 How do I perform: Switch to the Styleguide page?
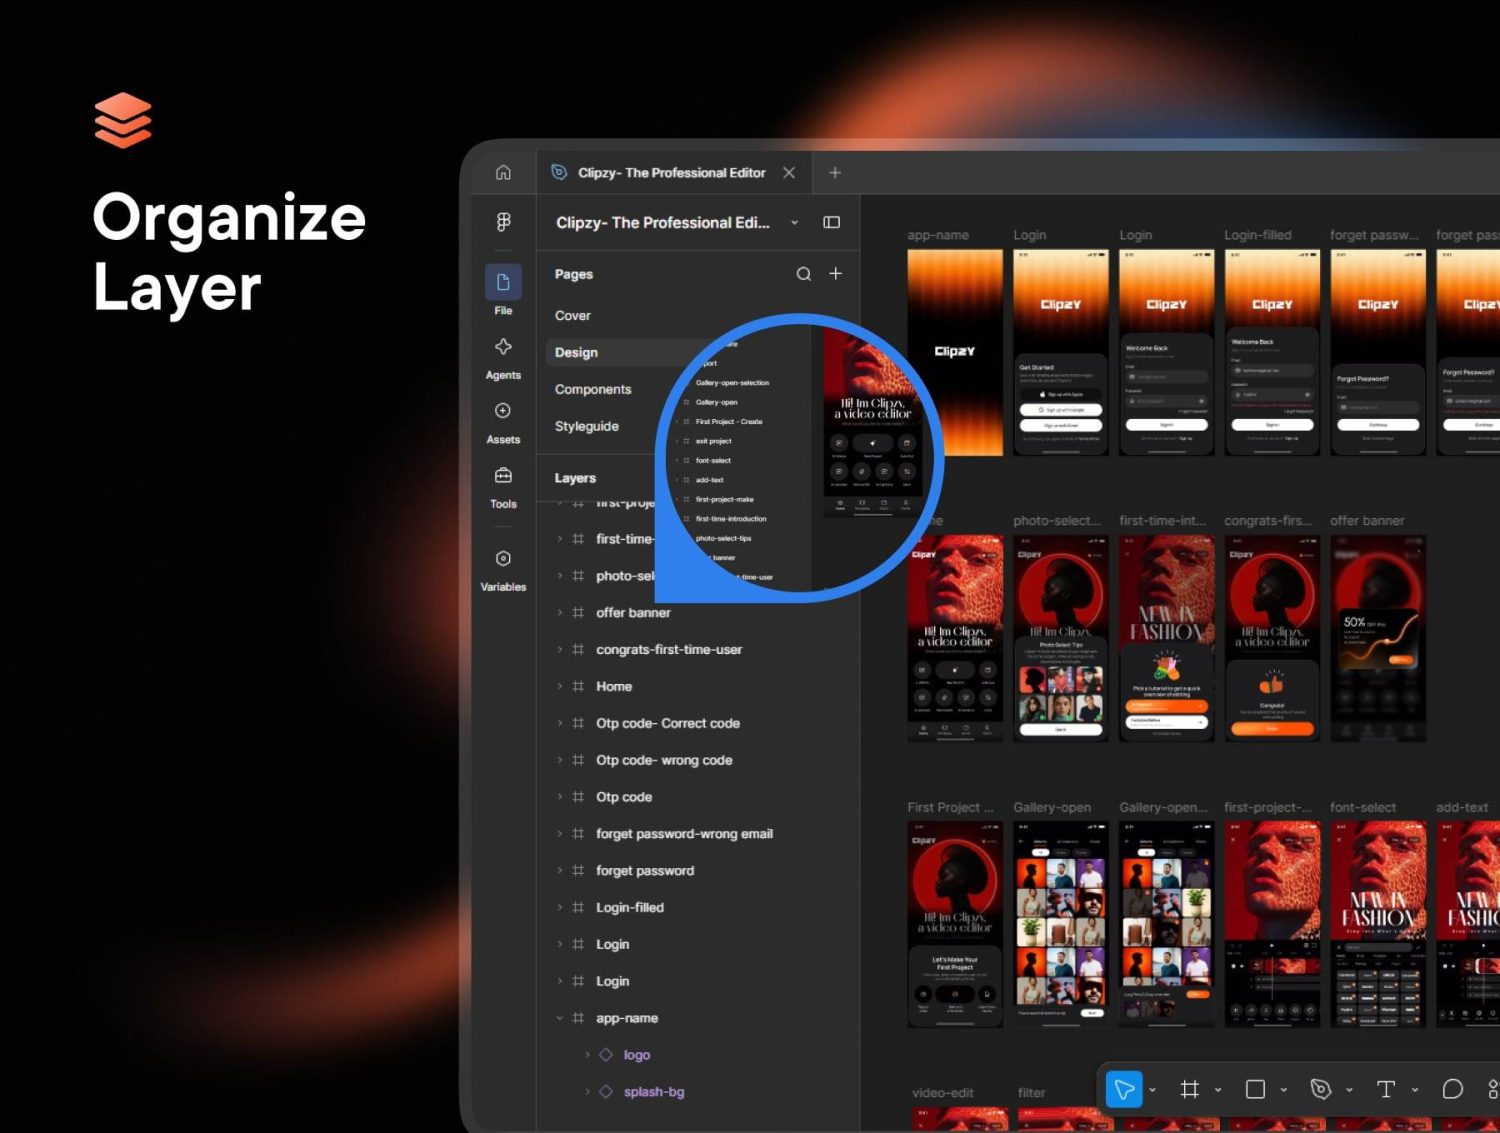click(x=587, y=427)
